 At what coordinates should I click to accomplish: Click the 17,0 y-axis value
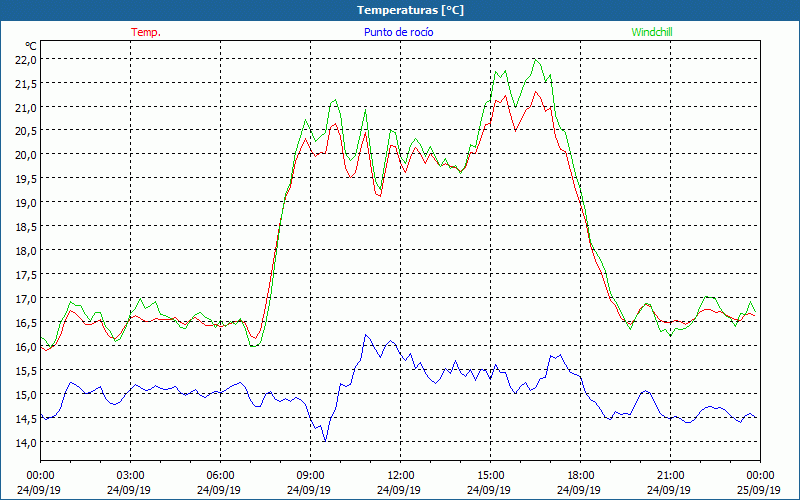pyautogui.click(x=26, y=299)
